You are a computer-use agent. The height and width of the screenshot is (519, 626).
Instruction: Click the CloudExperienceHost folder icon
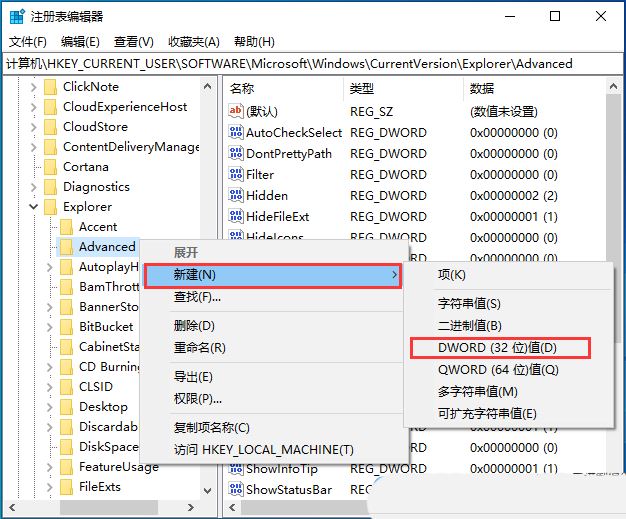click(x=50, y=107)
